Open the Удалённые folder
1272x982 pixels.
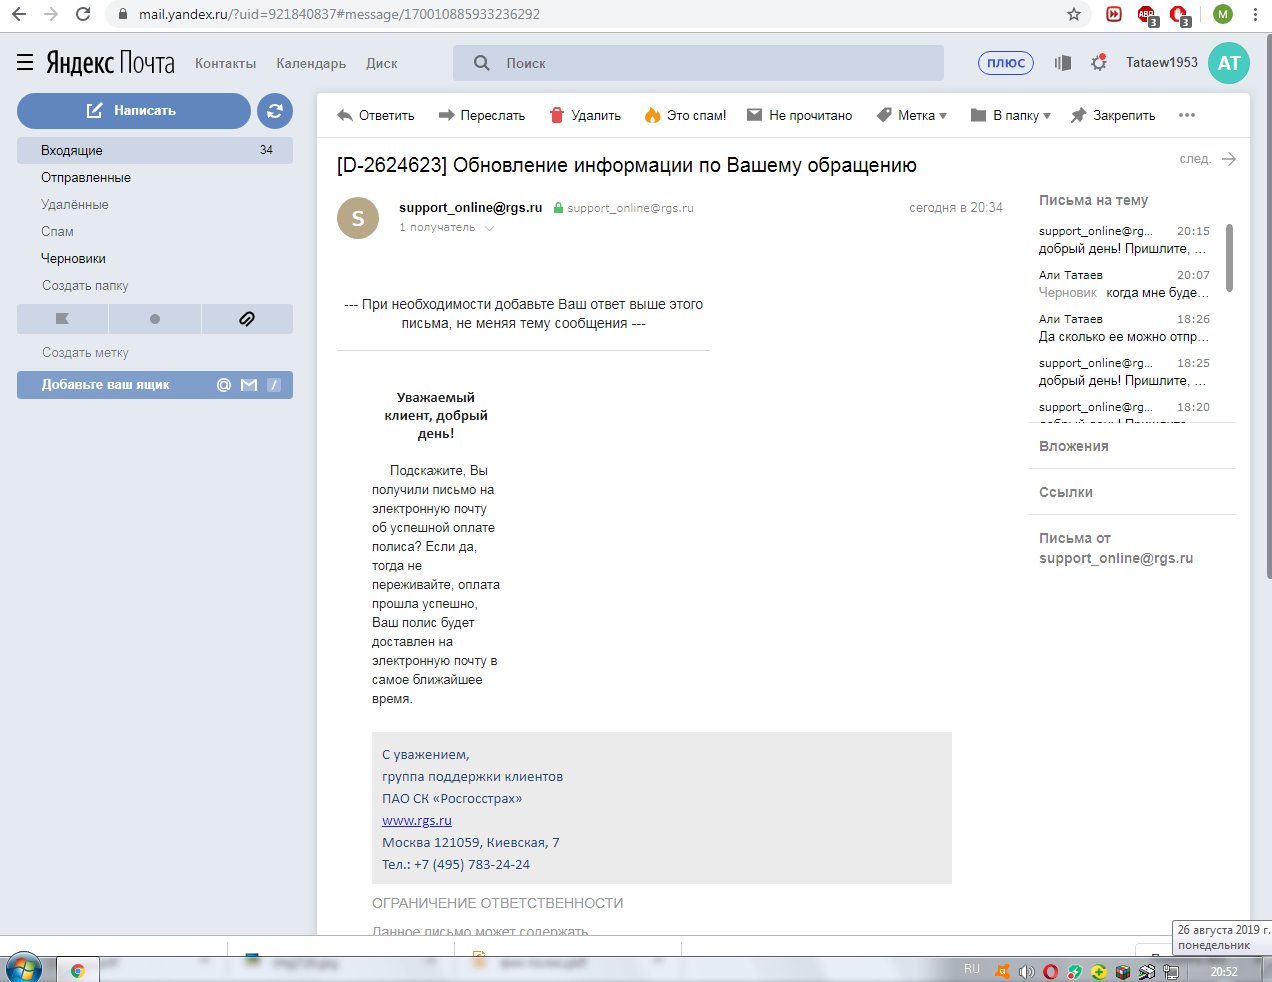75,204
